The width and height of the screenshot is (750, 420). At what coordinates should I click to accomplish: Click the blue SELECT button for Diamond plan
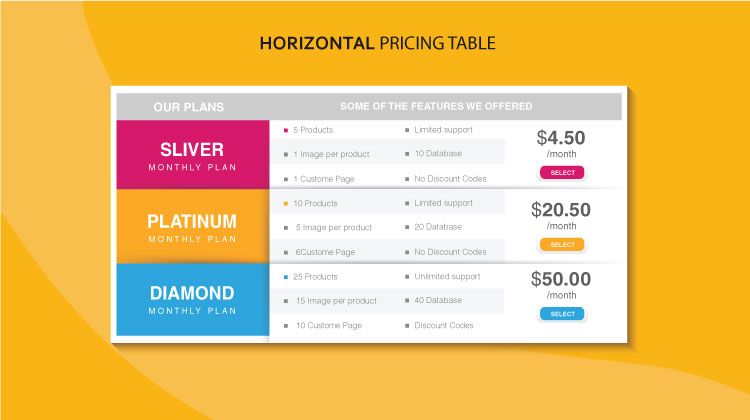point(562,314)
